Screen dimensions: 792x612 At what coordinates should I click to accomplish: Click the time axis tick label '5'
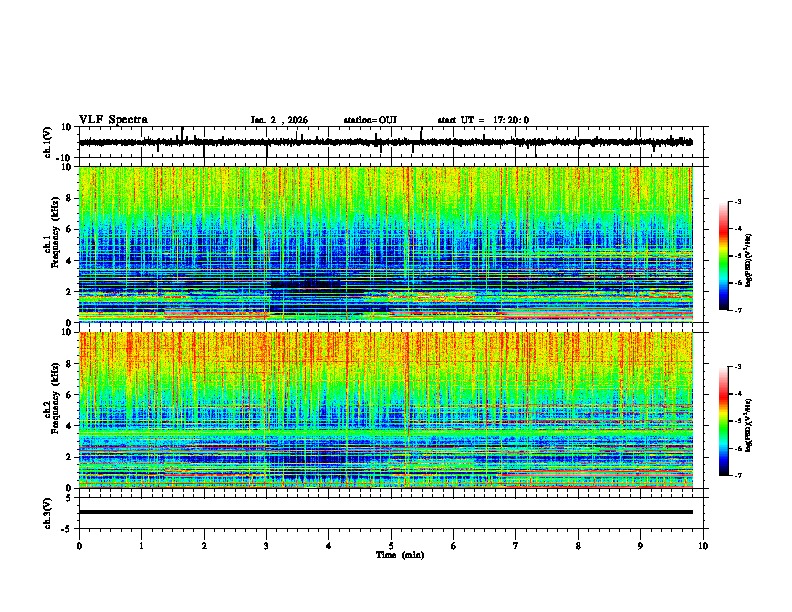pyautogui.click(x=391, y=546)
